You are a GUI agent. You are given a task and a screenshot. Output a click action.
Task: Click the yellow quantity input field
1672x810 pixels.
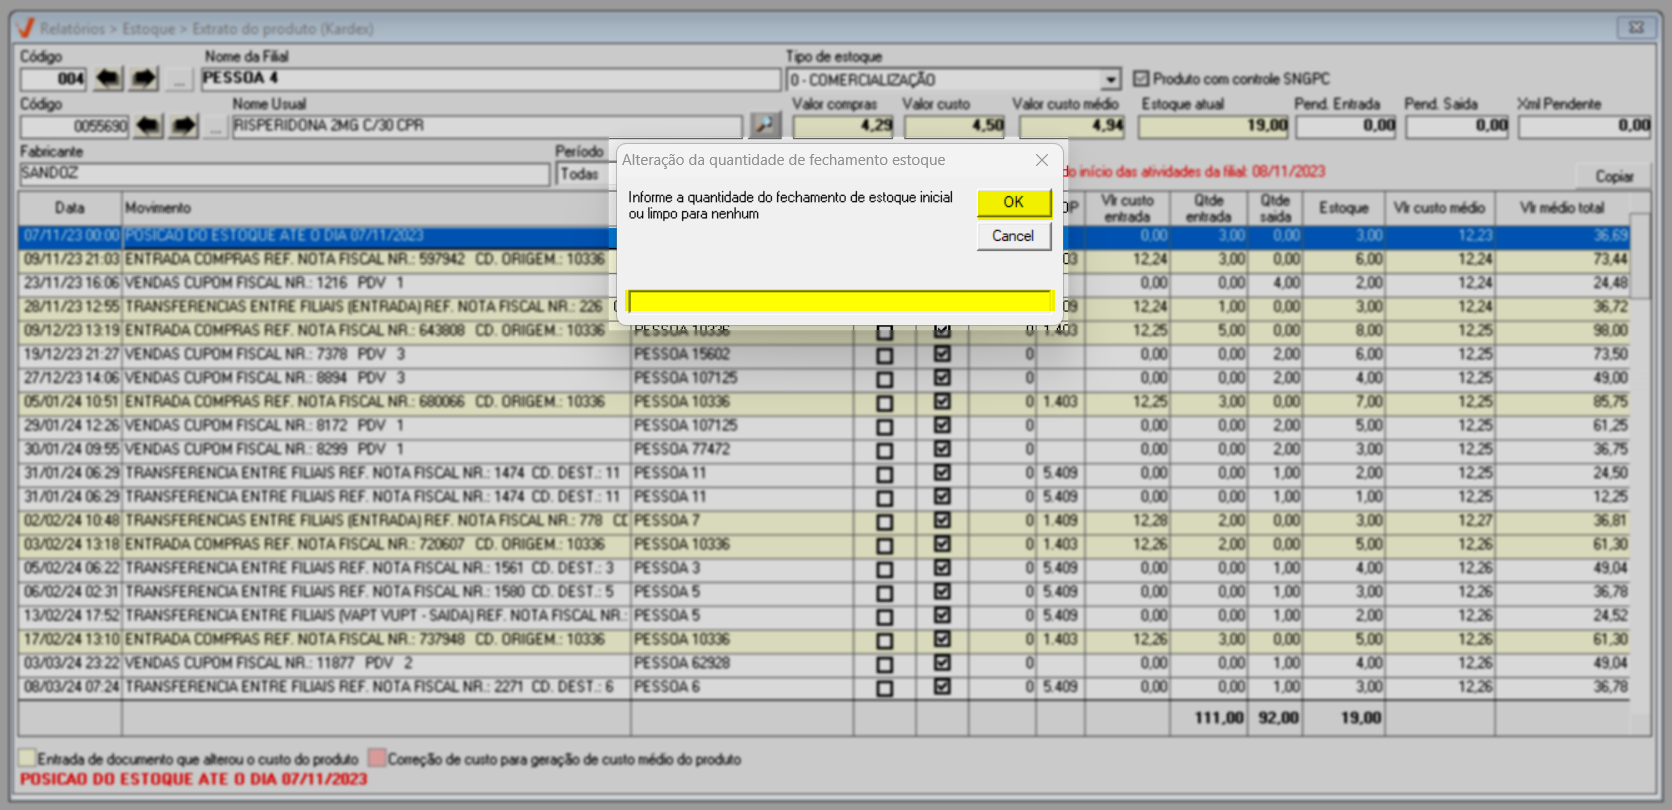(x=840, y=301)
